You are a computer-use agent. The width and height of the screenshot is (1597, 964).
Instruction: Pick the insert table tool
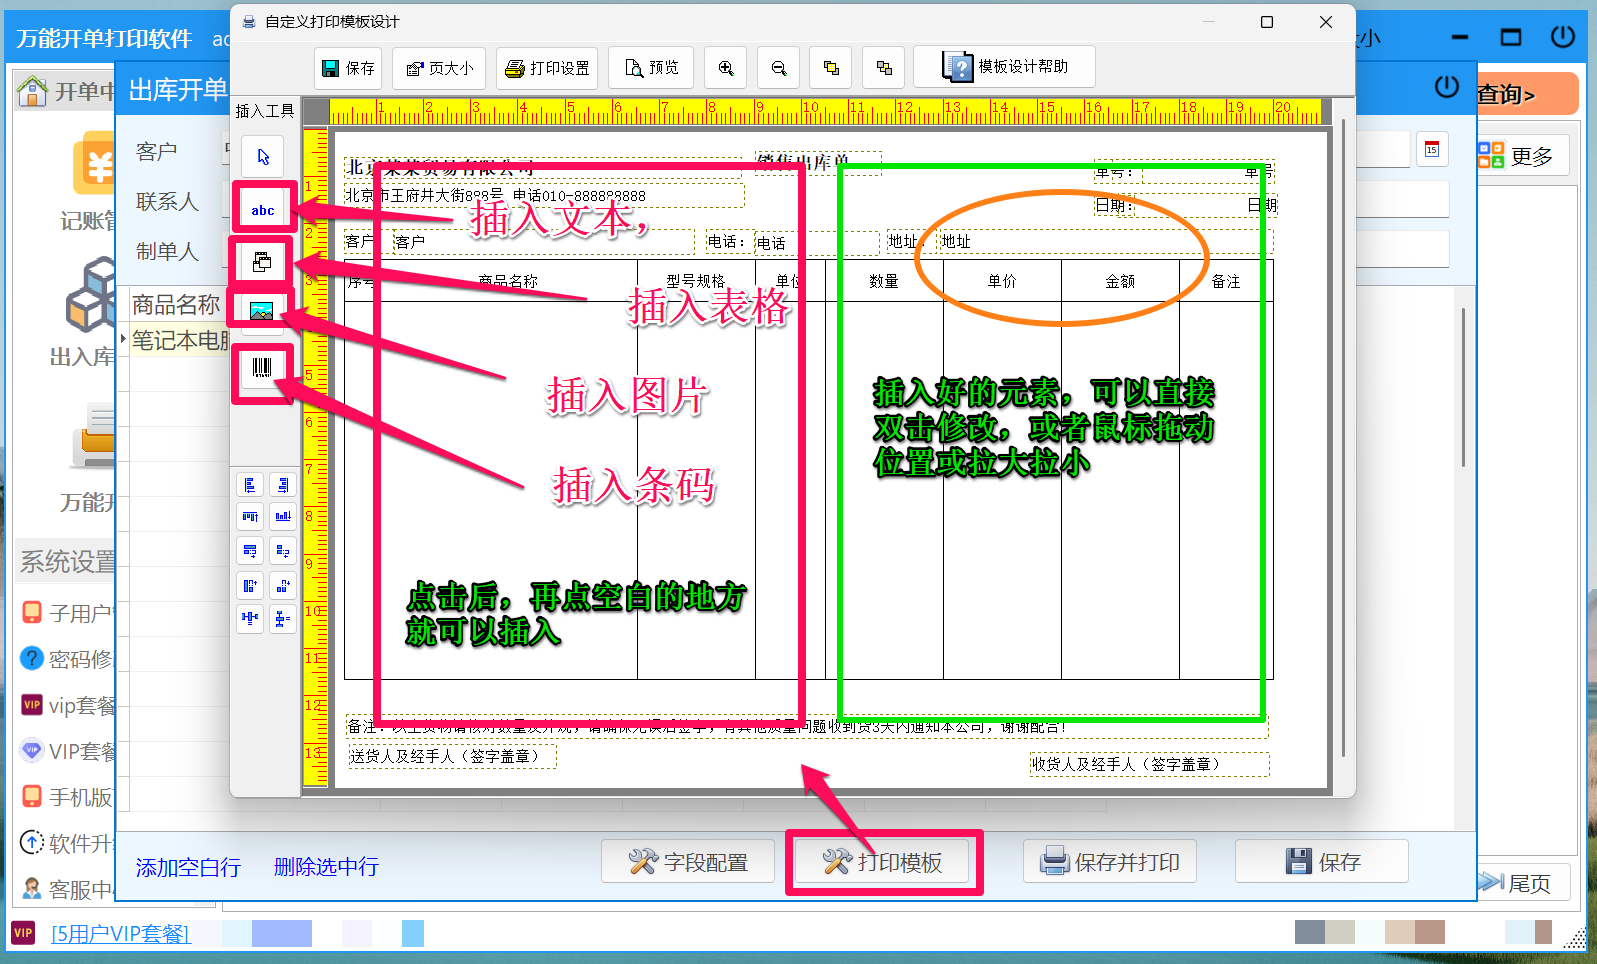pyautogui.click(x=262, y=262)
